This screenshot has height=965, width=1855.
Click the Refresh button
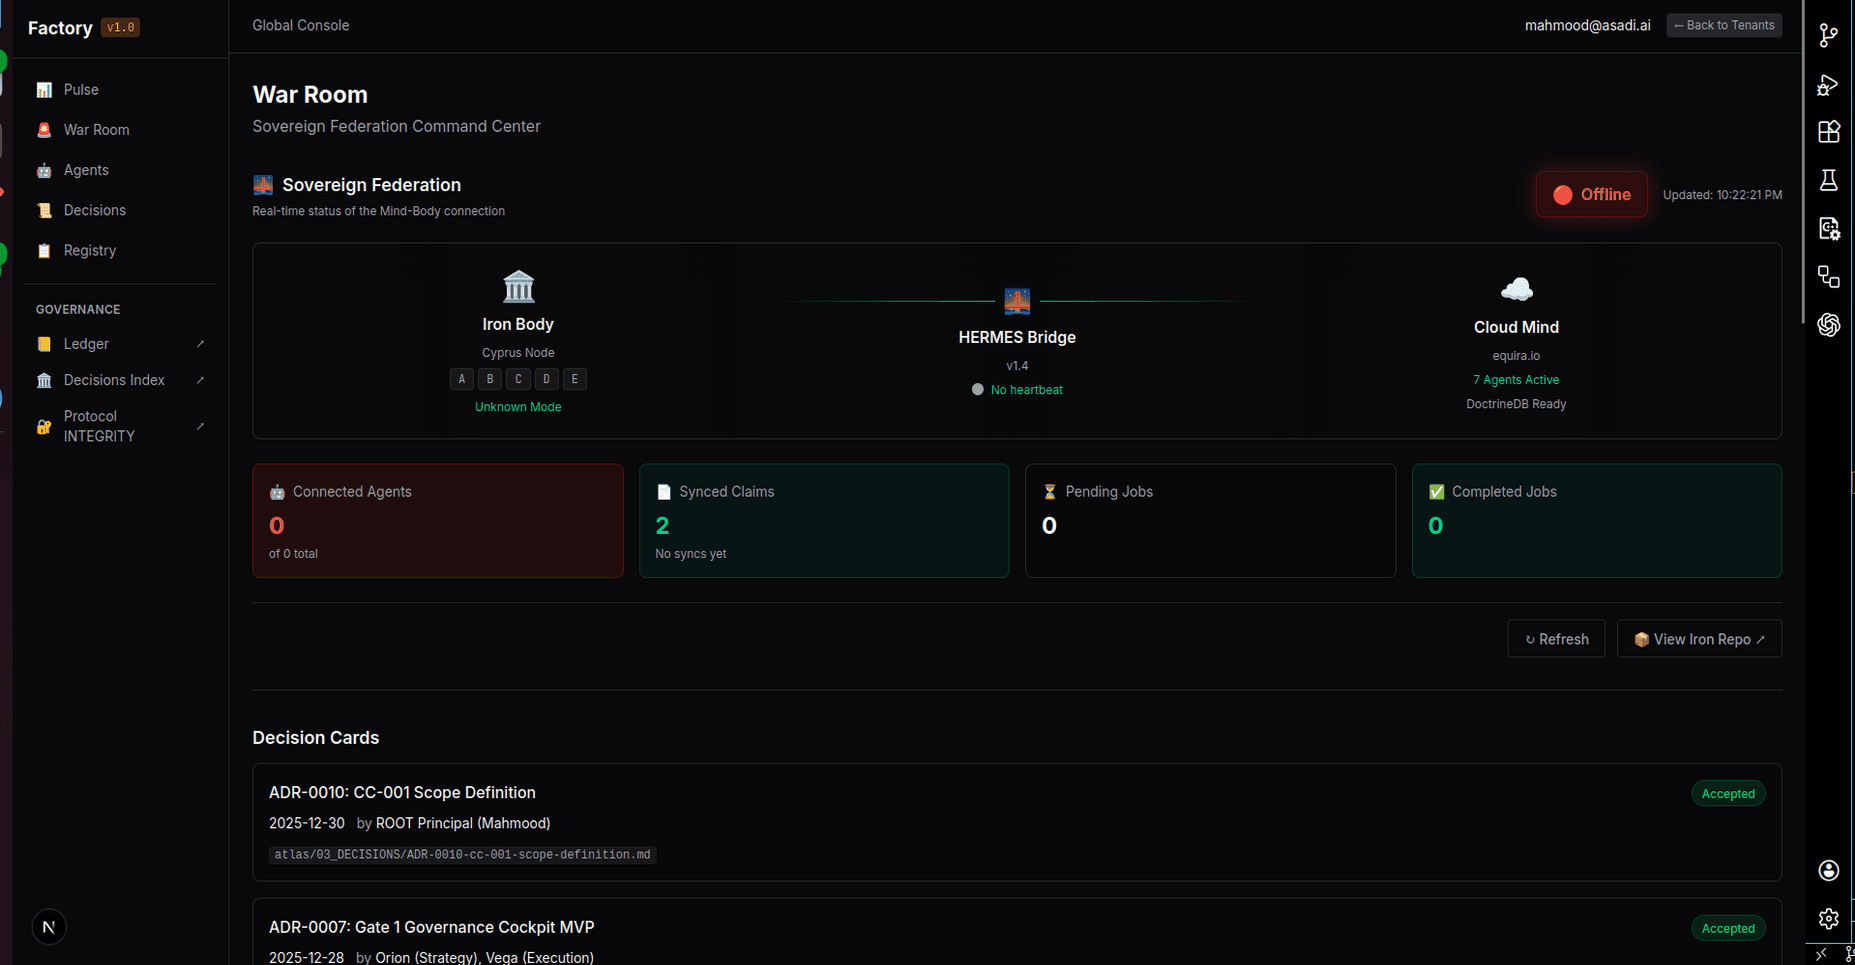(1556, 639)
